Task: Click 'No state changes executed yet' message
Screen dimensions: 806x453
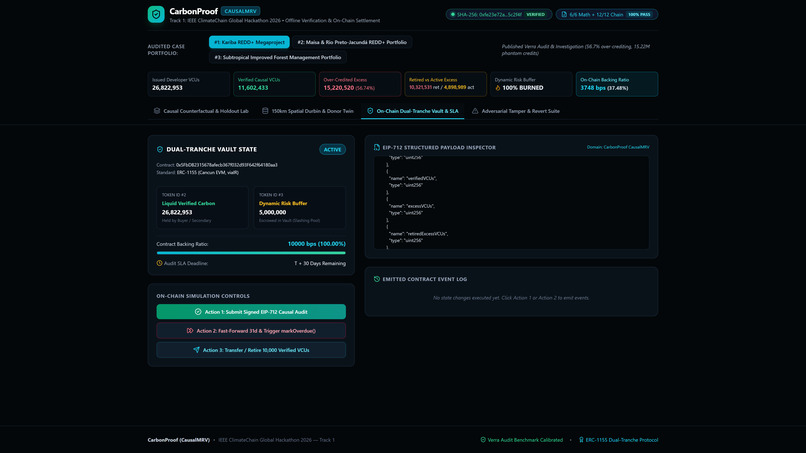Action: pos(511,298)
